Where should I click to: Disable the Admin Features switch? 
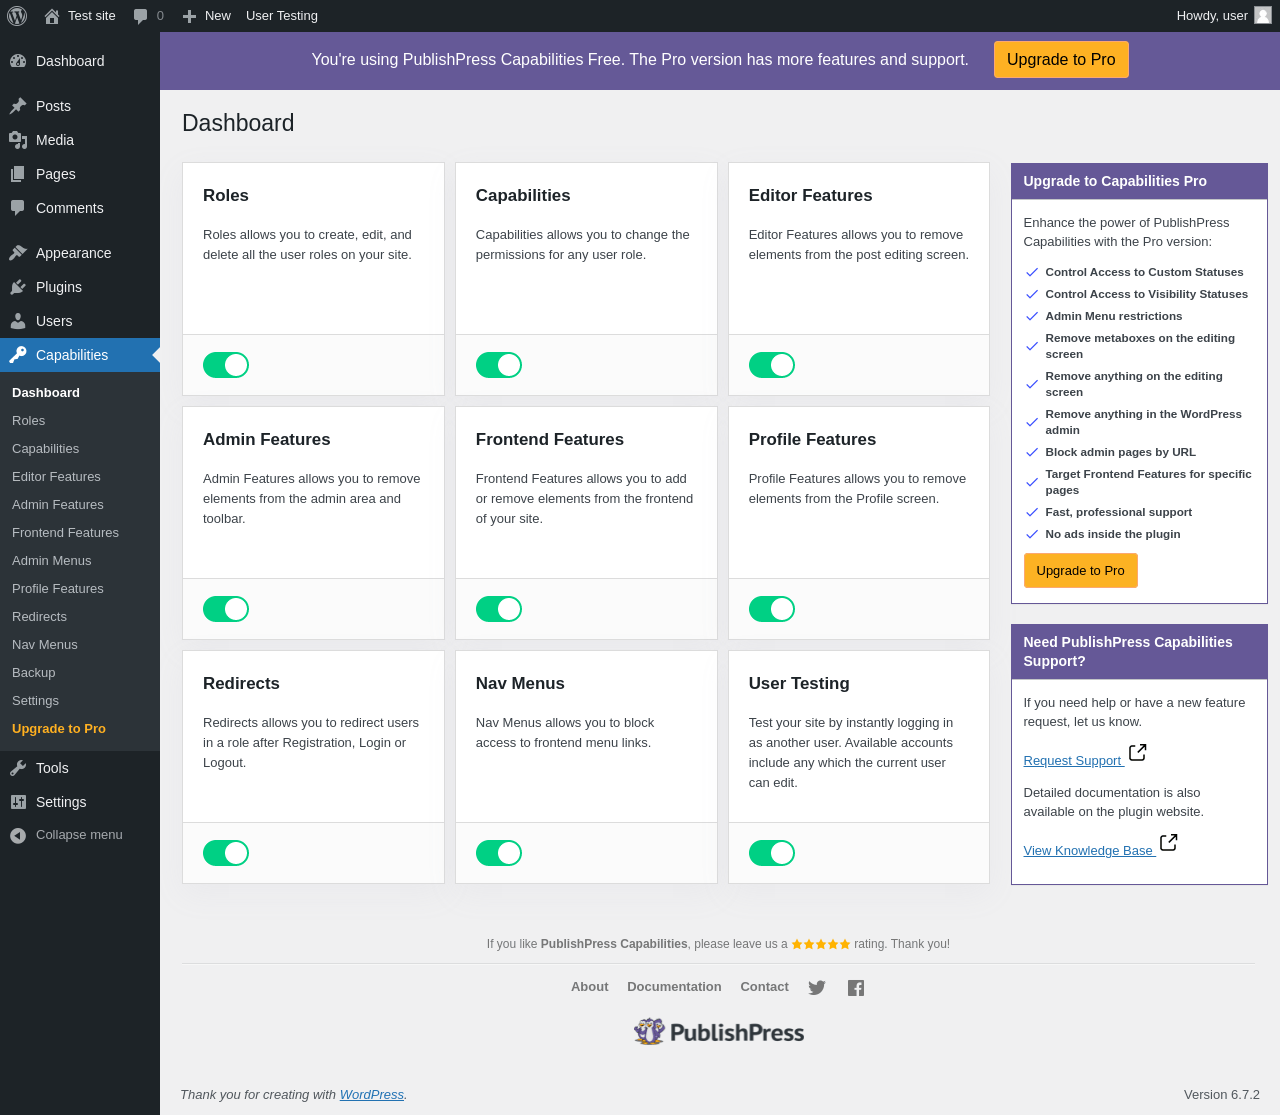(x=226, y=609)
